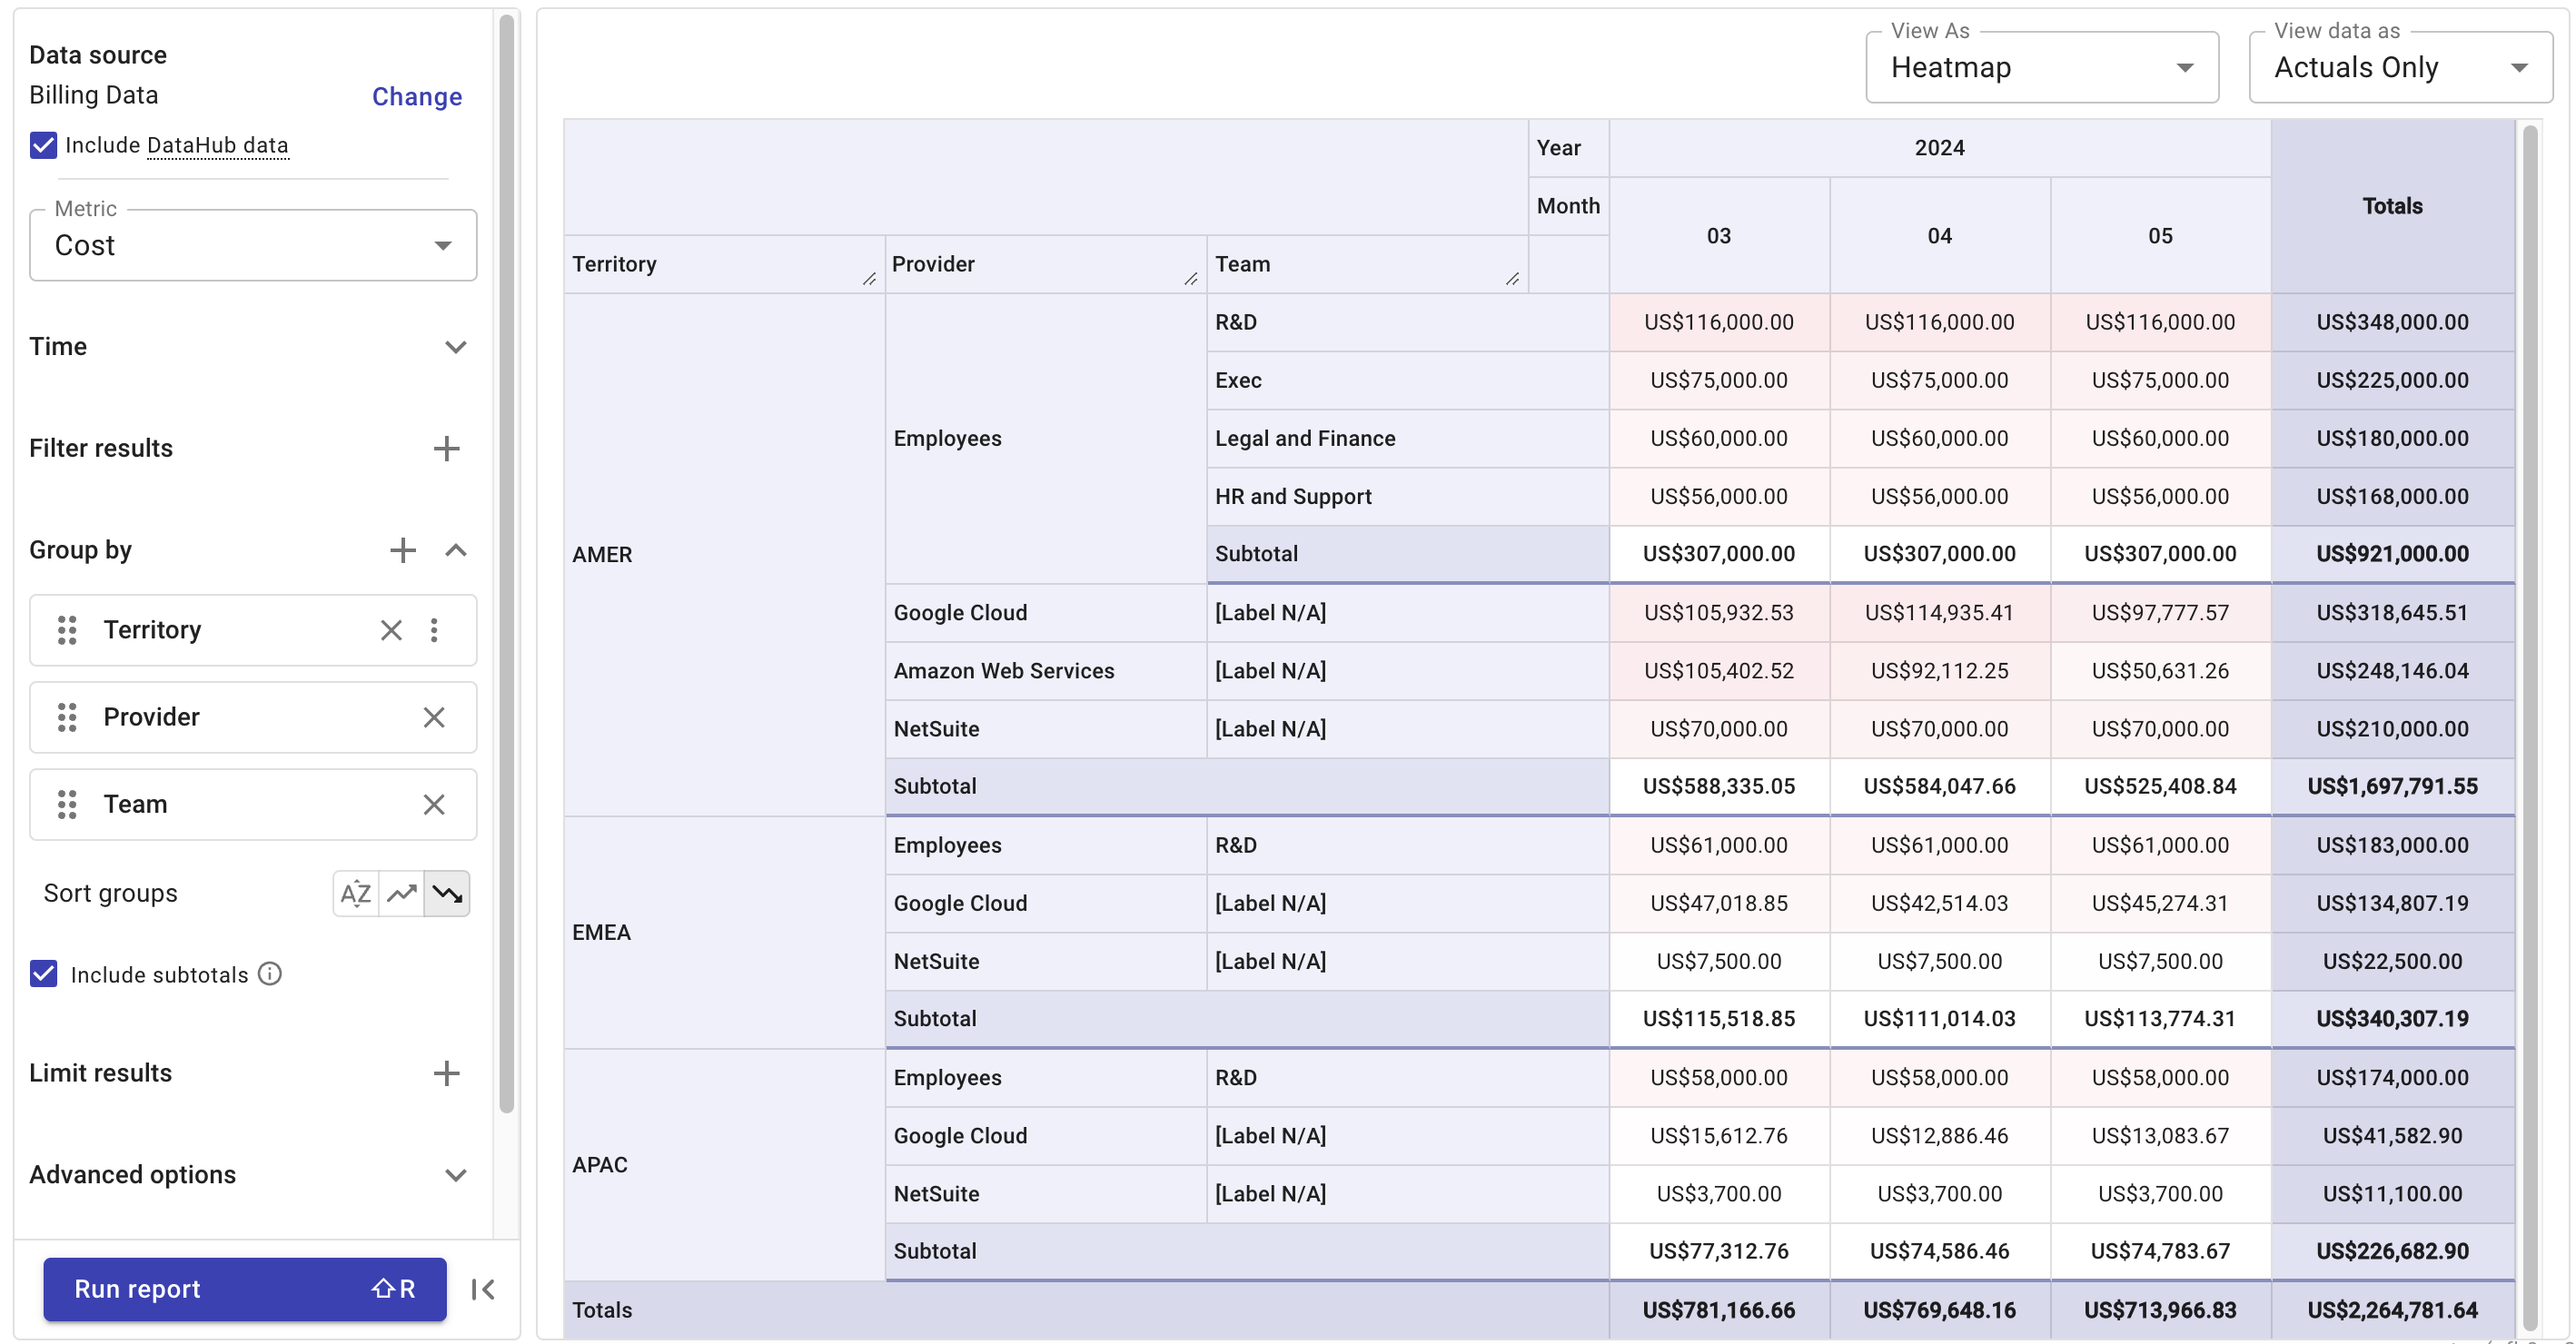
Task: Remove the Provider grouping
Action: pos(434,717)
